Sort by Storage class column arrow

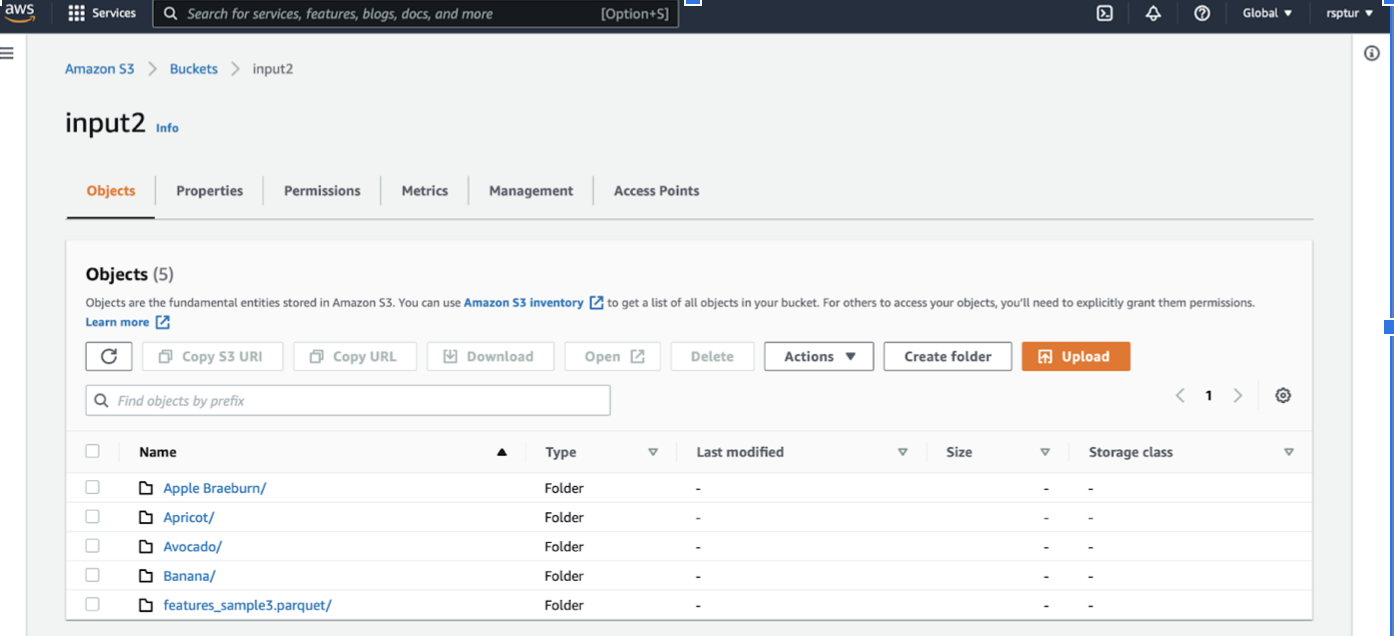click(1289, 452)
